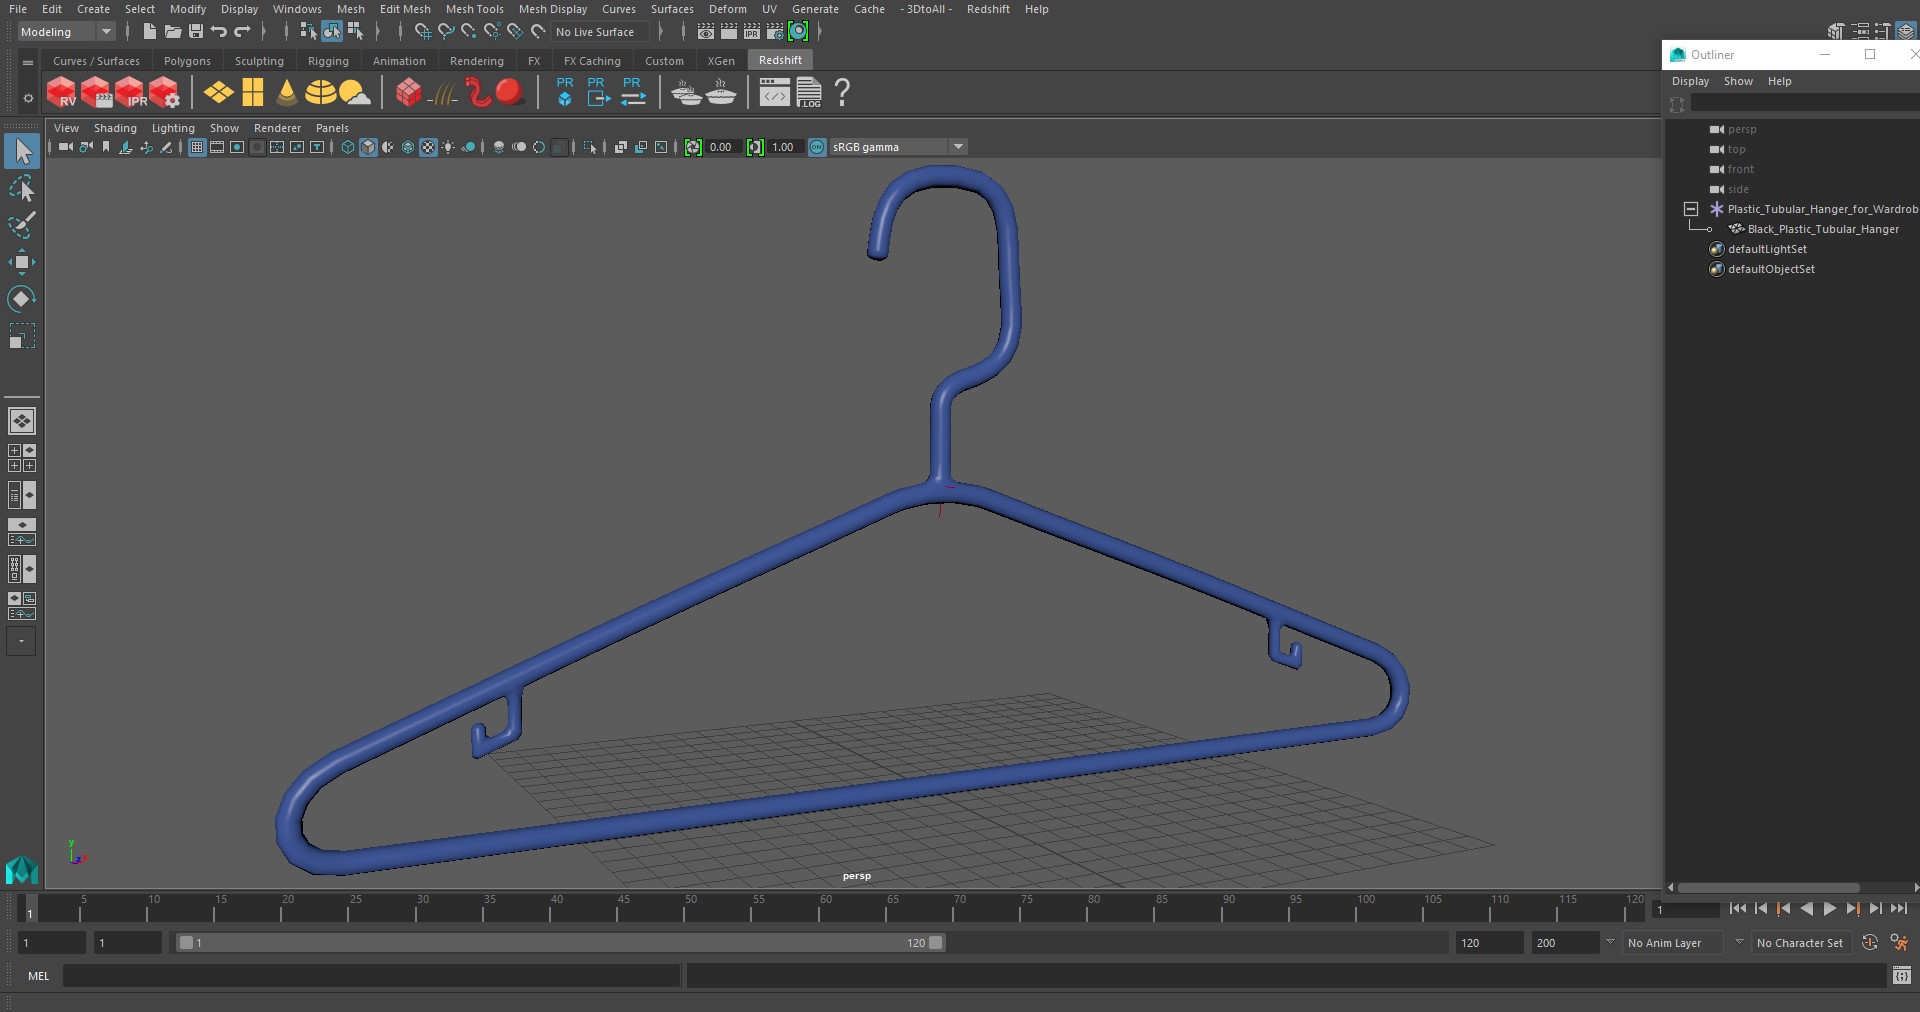
Task: Open Redshift LOG file icon
Action: (x=809, y=93)
